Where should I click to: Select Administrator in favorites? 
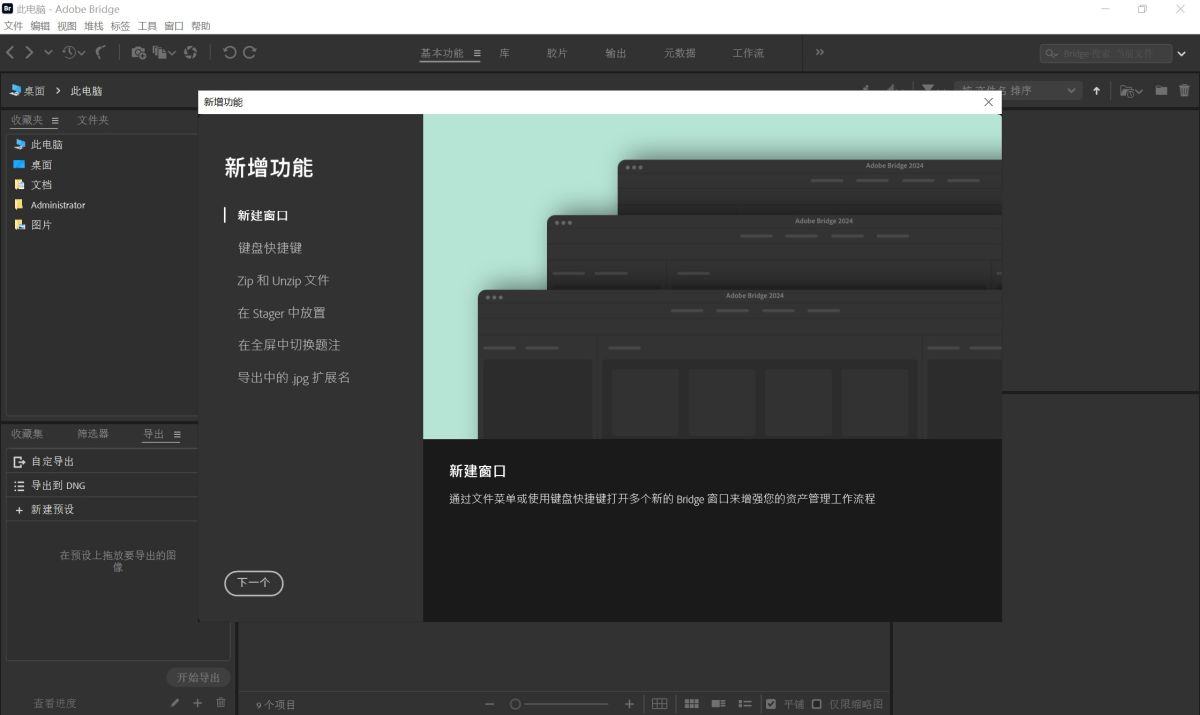coord(58,205)
